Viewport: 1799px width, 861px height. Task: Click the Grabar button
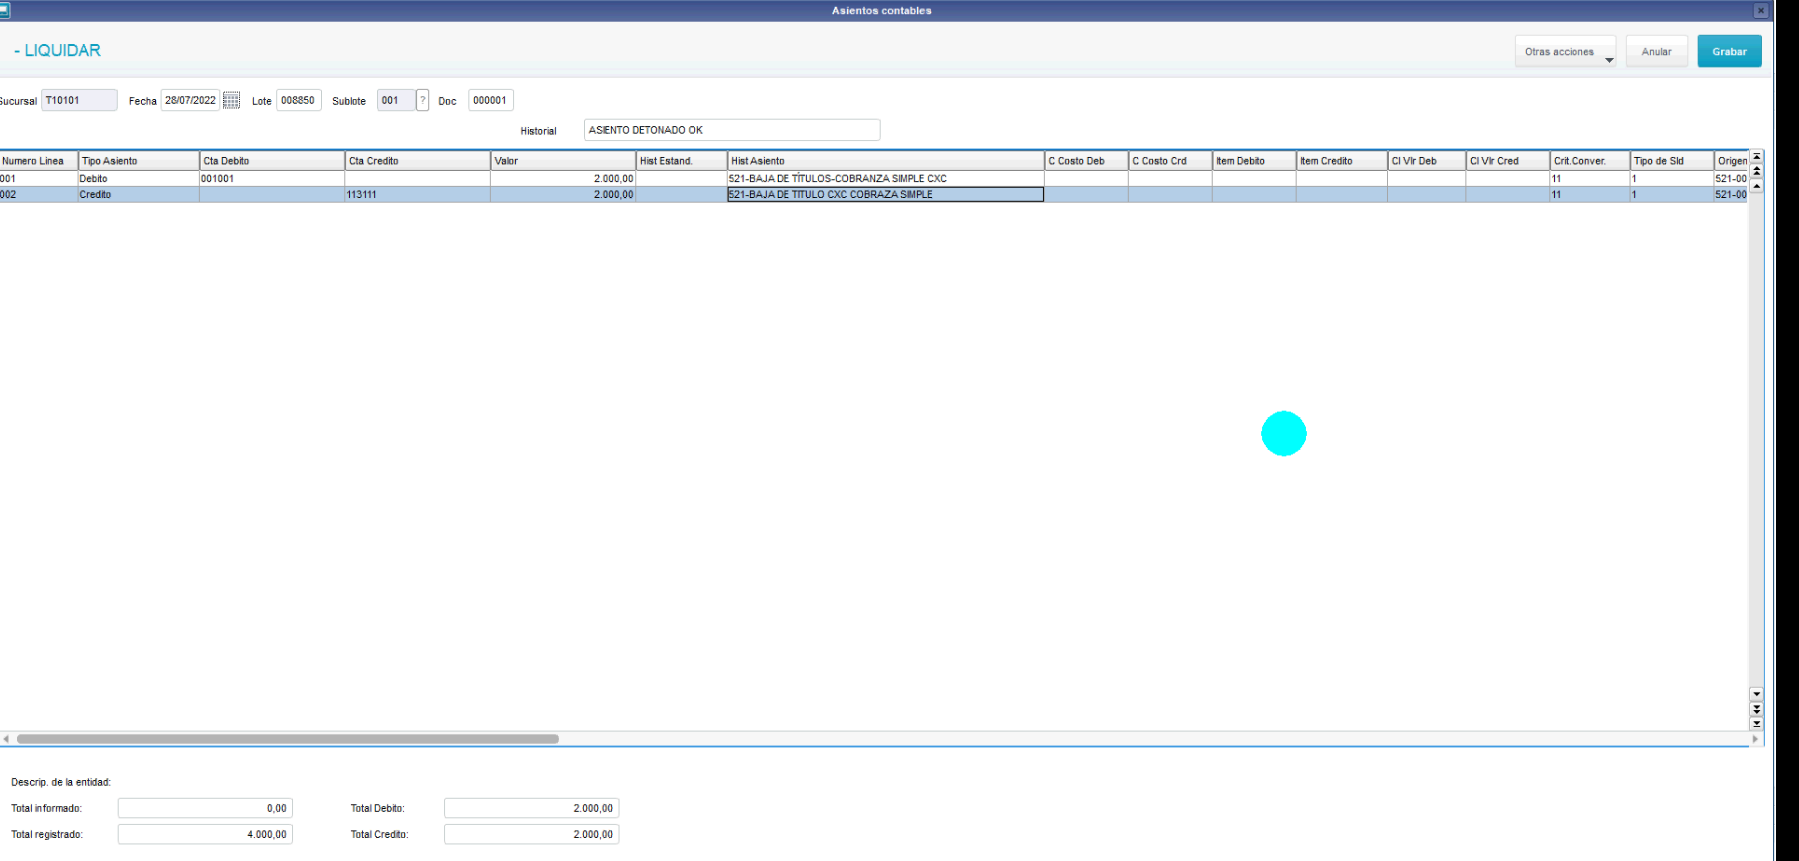tap(1729, 52)
